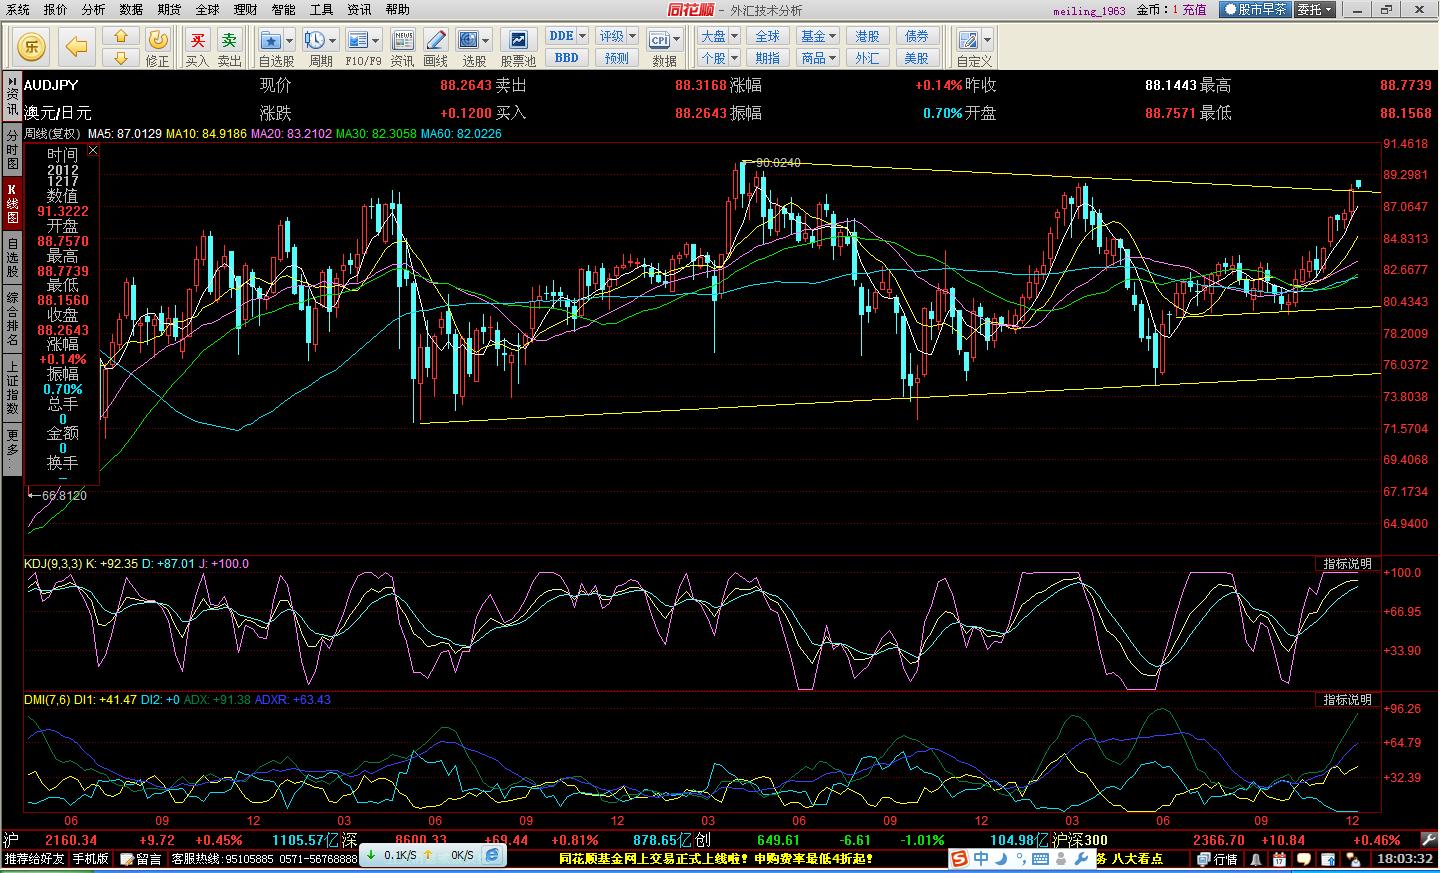Screen dimensions: 1440x873
Task: Select the 画线 drawing tool
Action: 436,47
